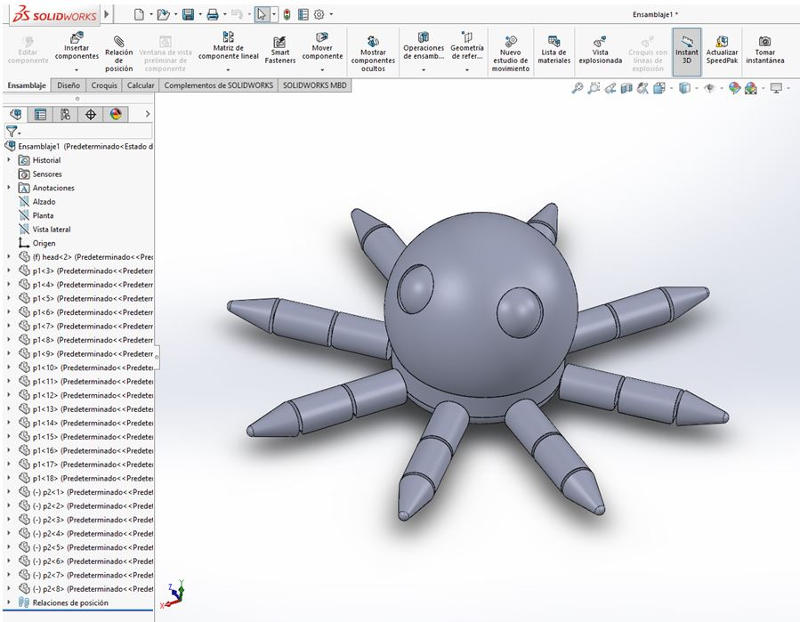Expand the SOLIDWORKS logo menu arrow
The image size is (800, 622).
coord(107,14)
